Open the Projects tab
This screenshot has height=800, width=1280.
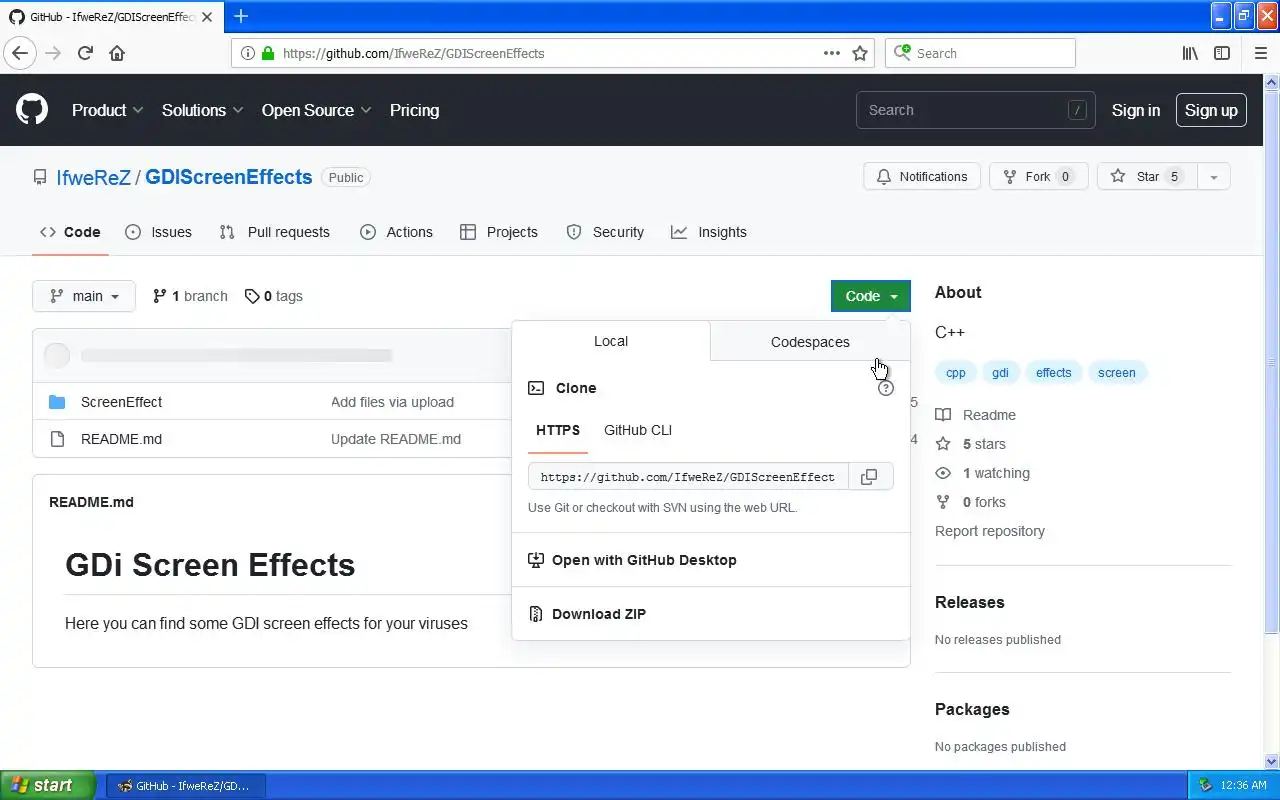499,232
